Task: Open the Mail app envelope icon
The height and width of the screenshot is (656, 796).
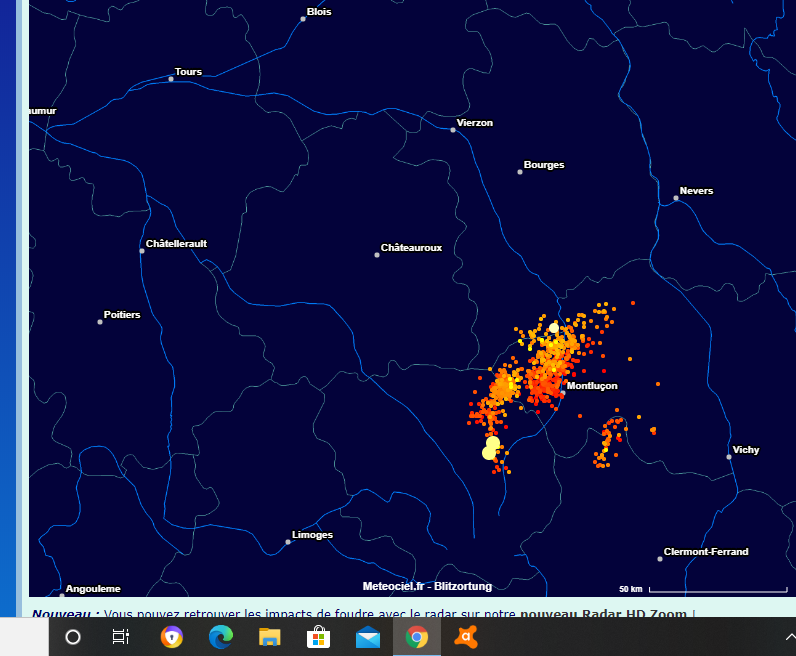Action: 368,637
